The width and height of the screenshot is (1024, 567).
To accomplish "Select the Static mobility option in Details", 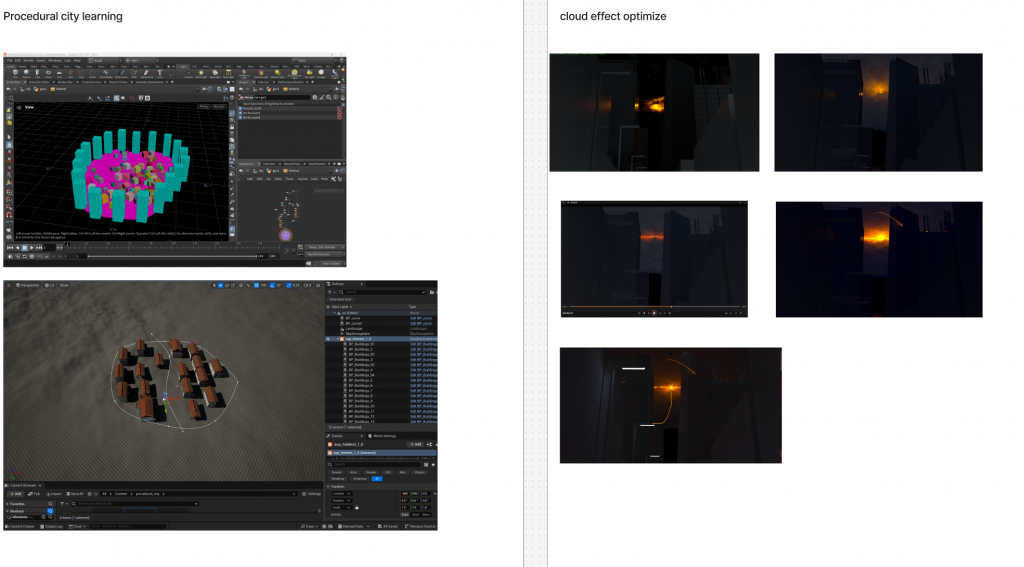I will 407,514.
